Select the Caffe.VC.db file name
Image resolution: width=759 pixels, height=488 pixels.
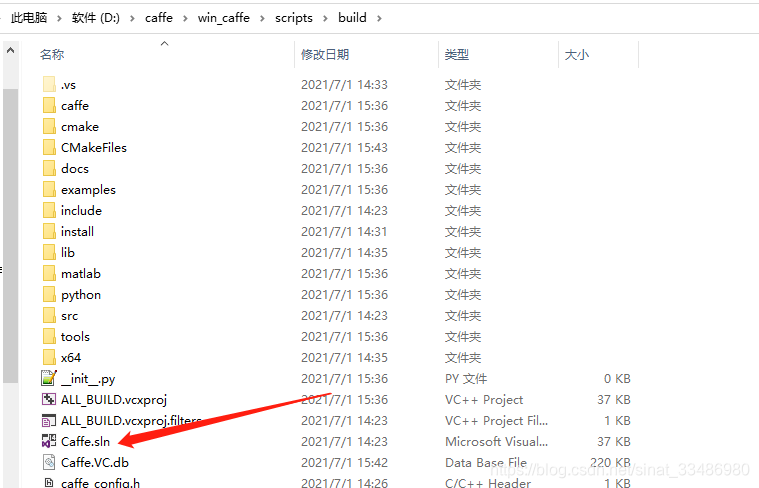(x=95, y=462)
